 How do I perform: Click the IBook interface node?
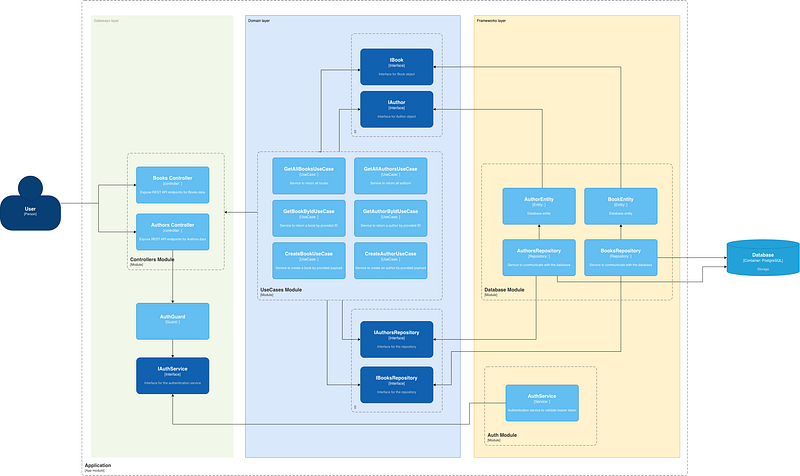coord(396,67)
